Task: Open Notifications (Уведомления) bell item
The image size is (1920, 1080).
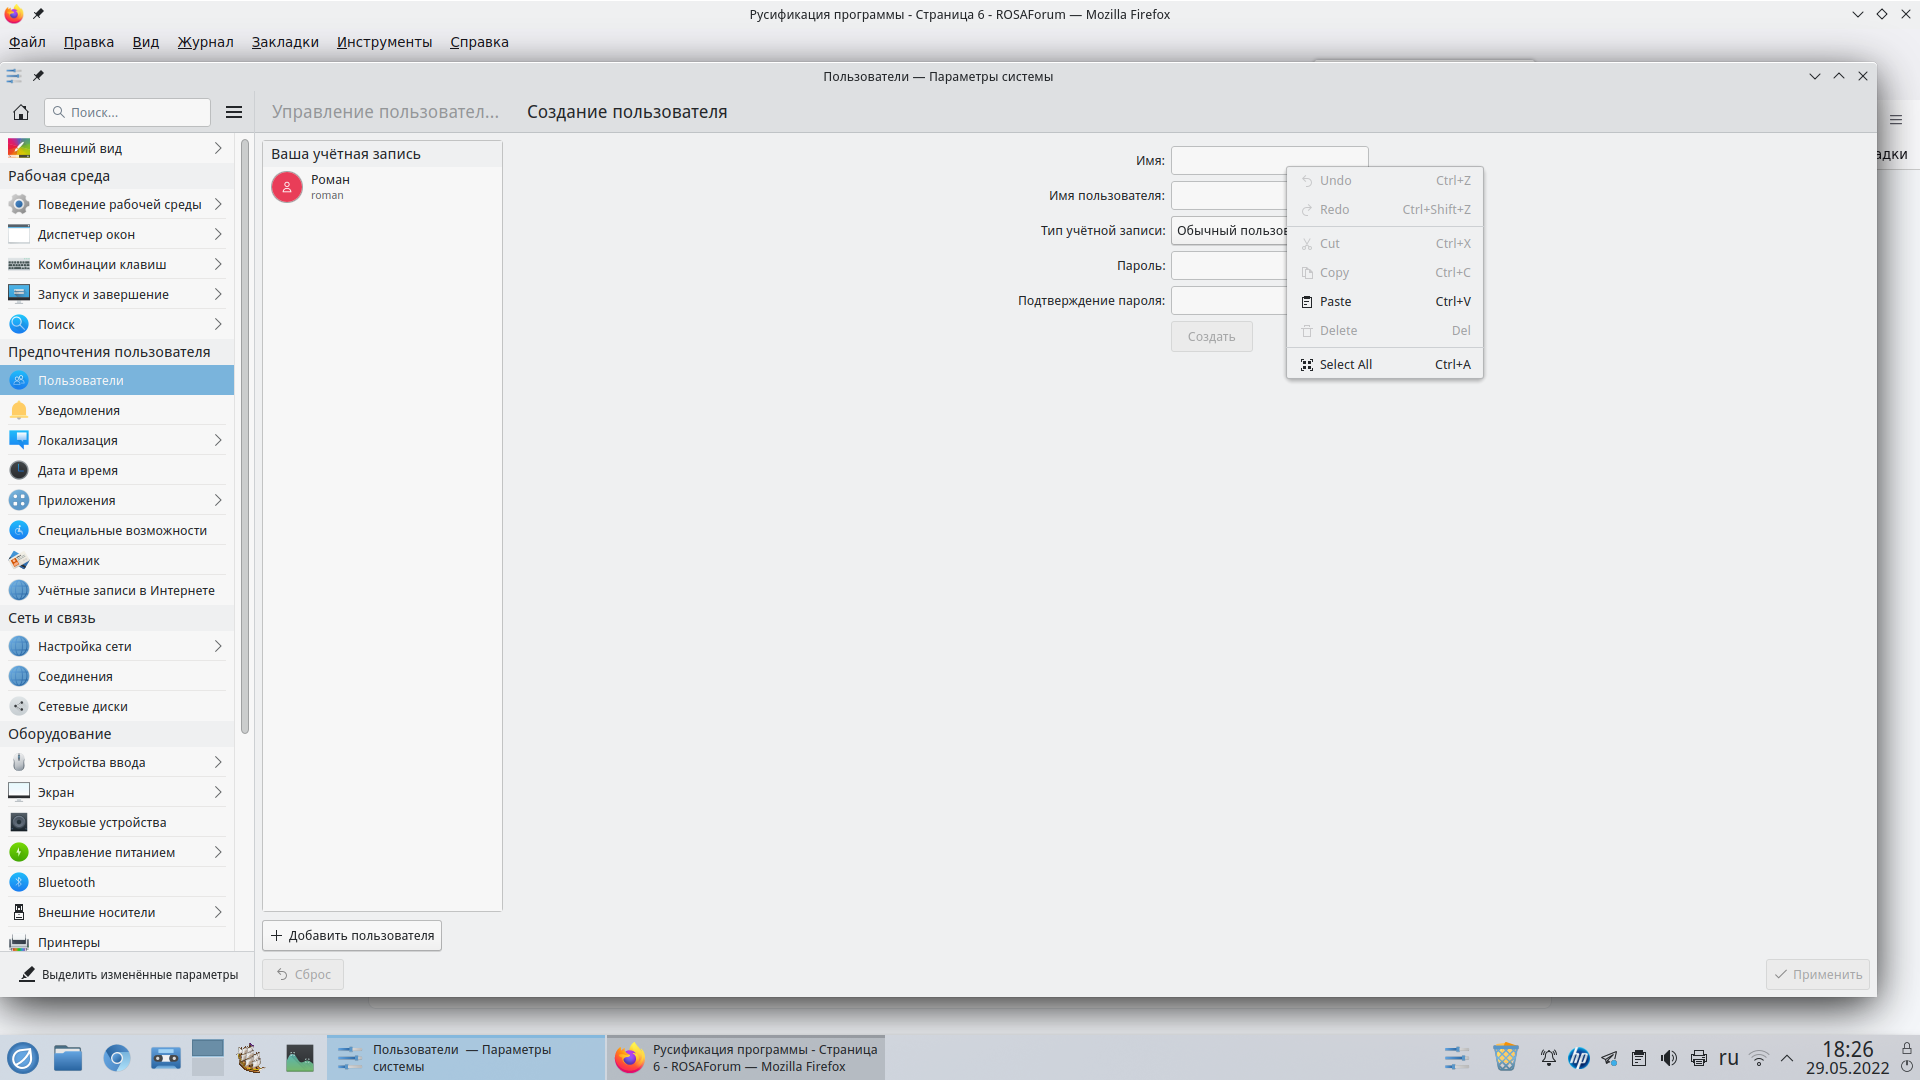Action: pos(78,410)
